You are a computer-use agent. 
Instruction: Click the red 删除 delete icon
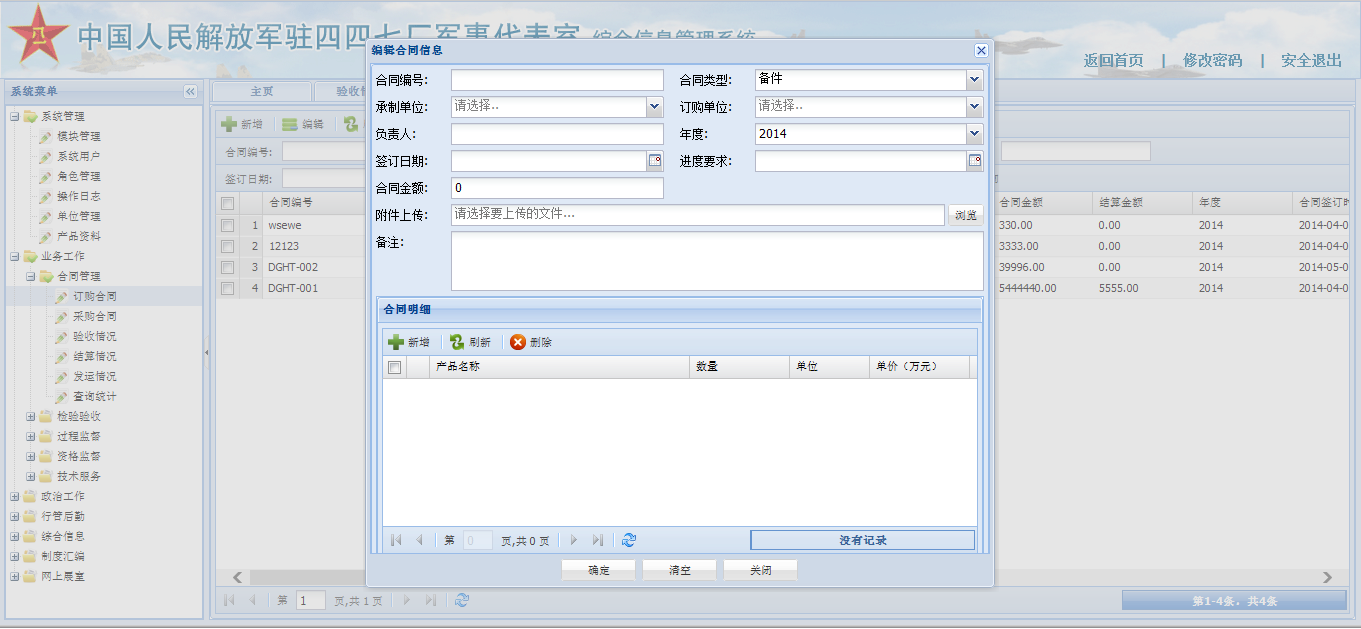pyautogui.click(x=518, y=342)
